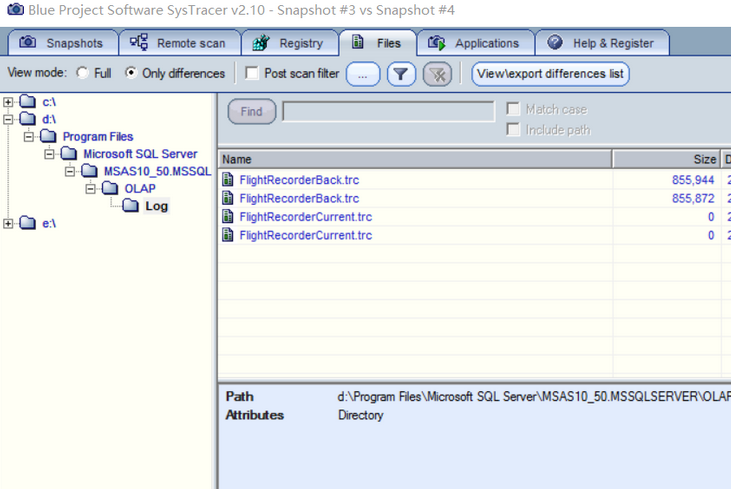The height and width of the screenshot is (489, 731).
Task: Select c:\ in the tree
Action: (x=49, y=102)
